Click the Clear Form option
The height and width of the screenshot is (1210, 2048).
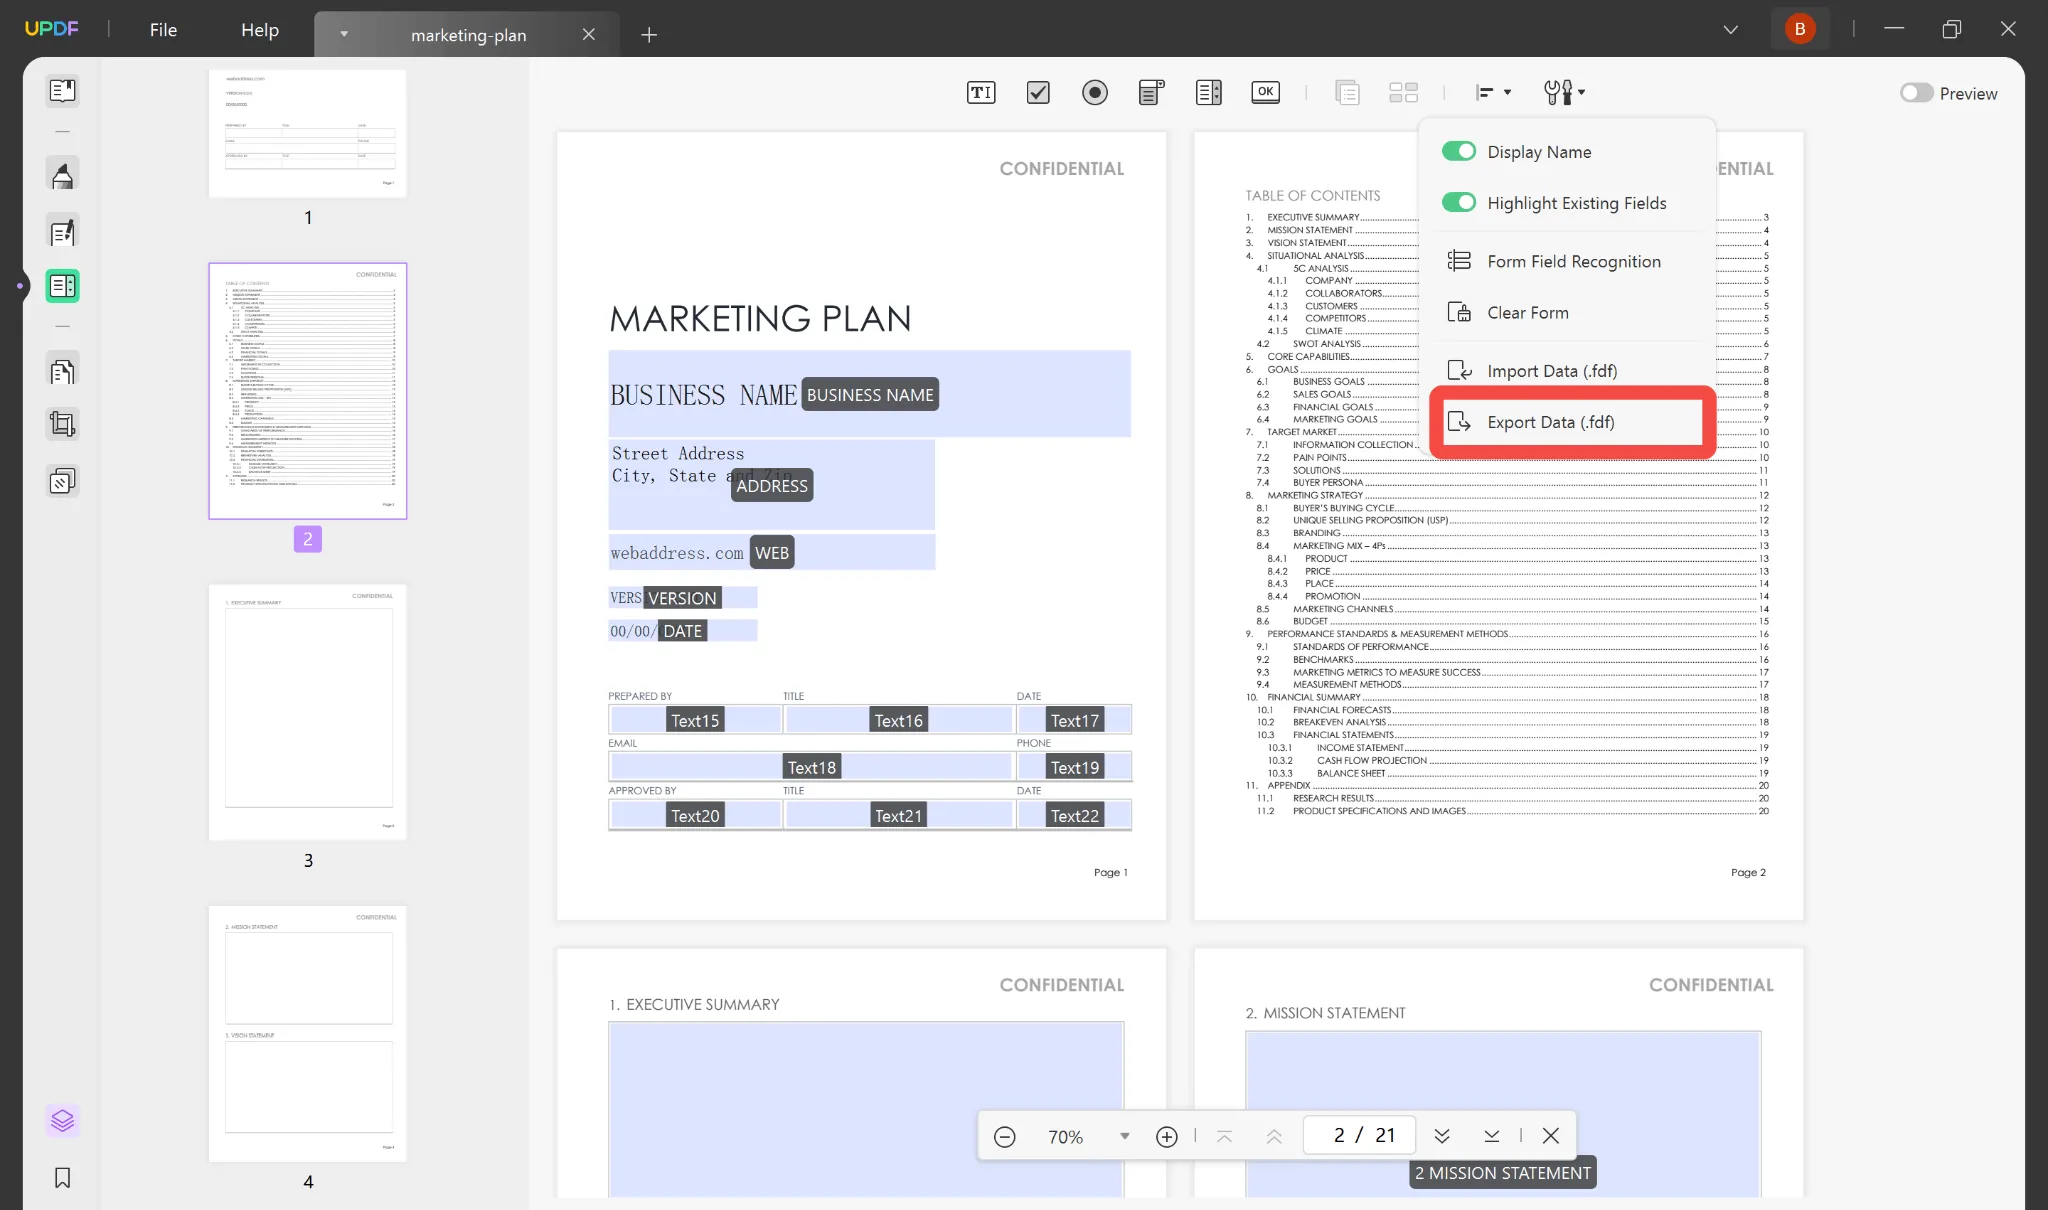point(1528,311)
